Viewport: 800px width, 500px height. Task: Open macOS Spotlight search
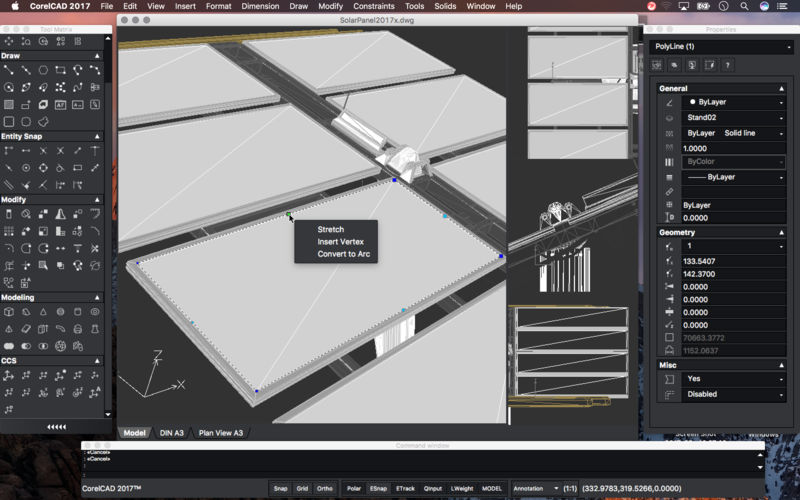pyautogui.click(x=744, y=6)
